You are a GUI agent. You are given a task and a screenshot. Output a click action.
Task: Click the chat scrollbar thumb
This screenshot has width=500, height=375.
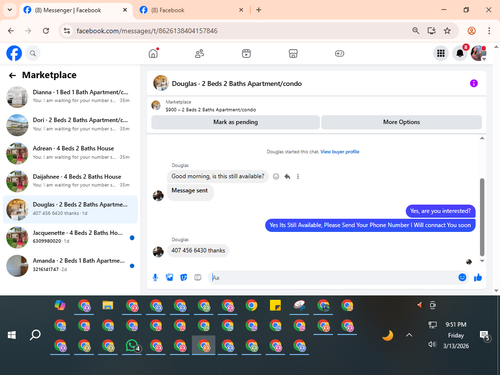pyautogui.click(x=482, y=217)
